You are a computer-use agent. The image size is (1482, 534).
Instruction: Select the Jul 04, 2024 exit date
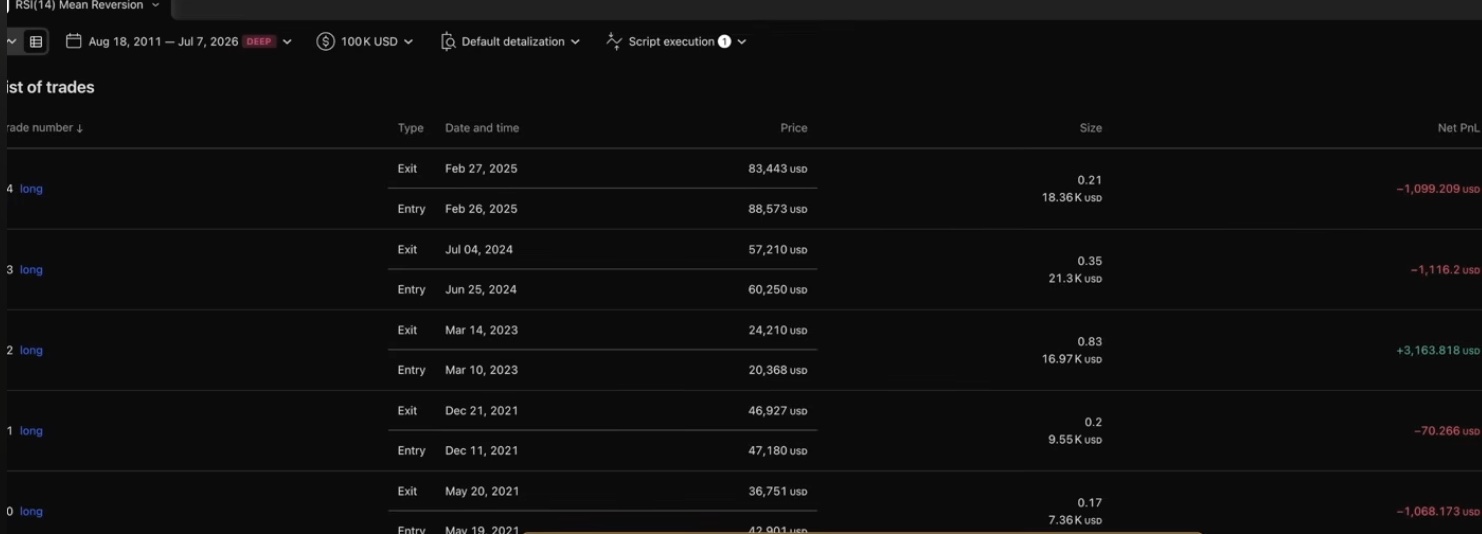click(x=479, y=250)
